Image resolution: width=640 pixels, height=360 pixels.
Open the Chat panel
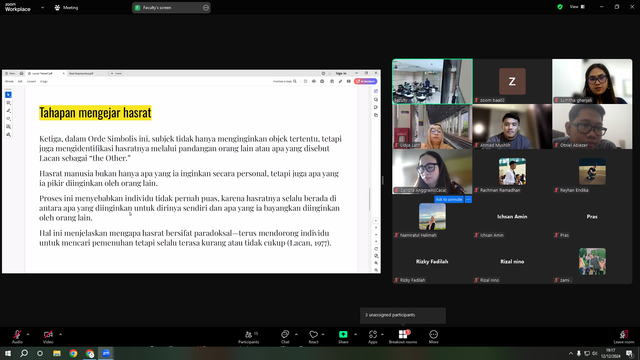point(285,337)
